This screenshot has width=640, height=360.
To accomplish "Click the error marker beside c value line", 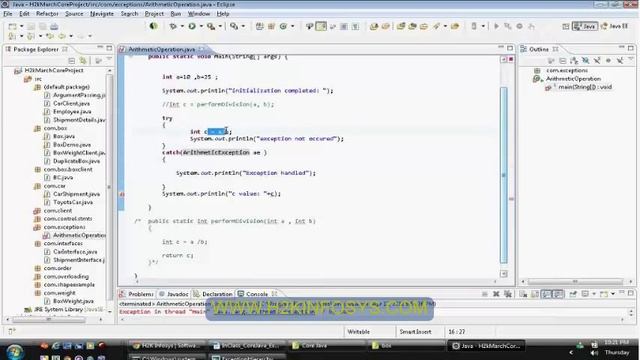I will (x=122, y=194).
